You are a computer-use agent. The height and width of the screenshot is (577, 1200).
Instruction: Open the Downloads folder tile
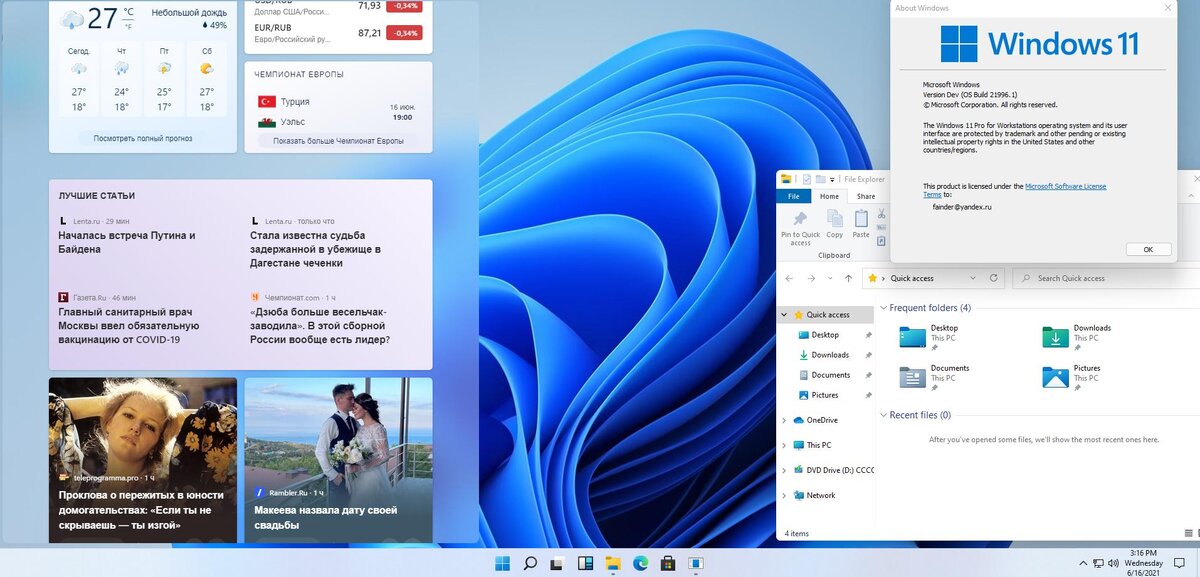pos(1075,337)
